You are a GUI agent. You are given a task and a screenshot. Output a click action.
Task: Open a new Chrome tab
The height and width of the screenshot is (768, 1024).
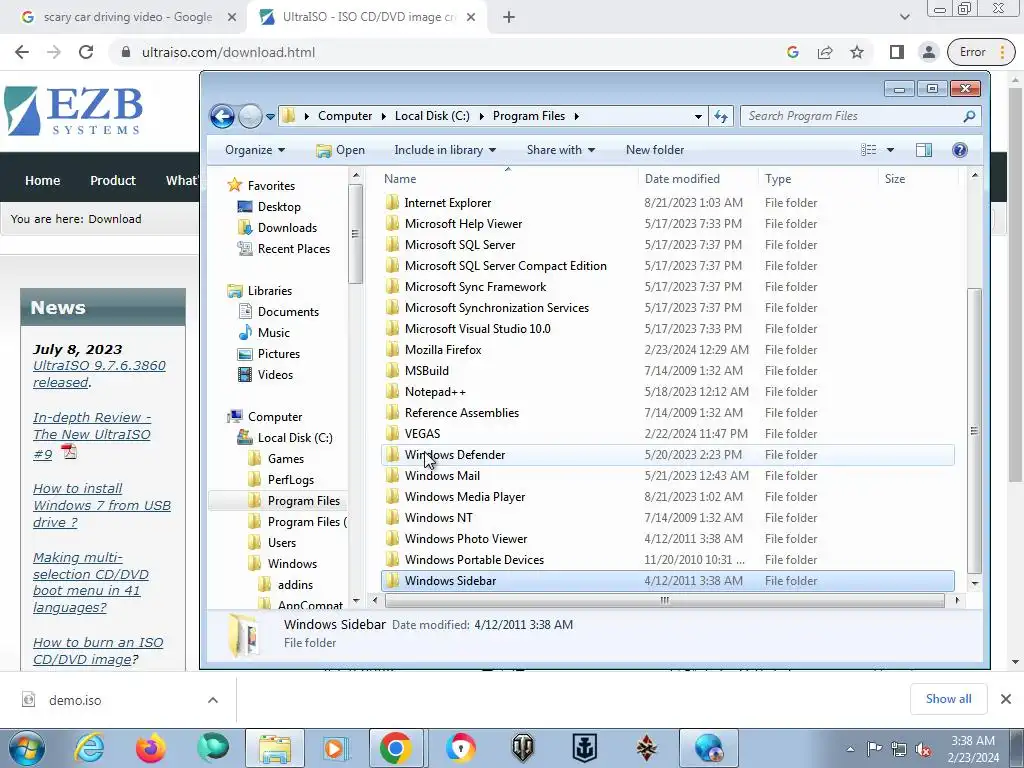509,17
